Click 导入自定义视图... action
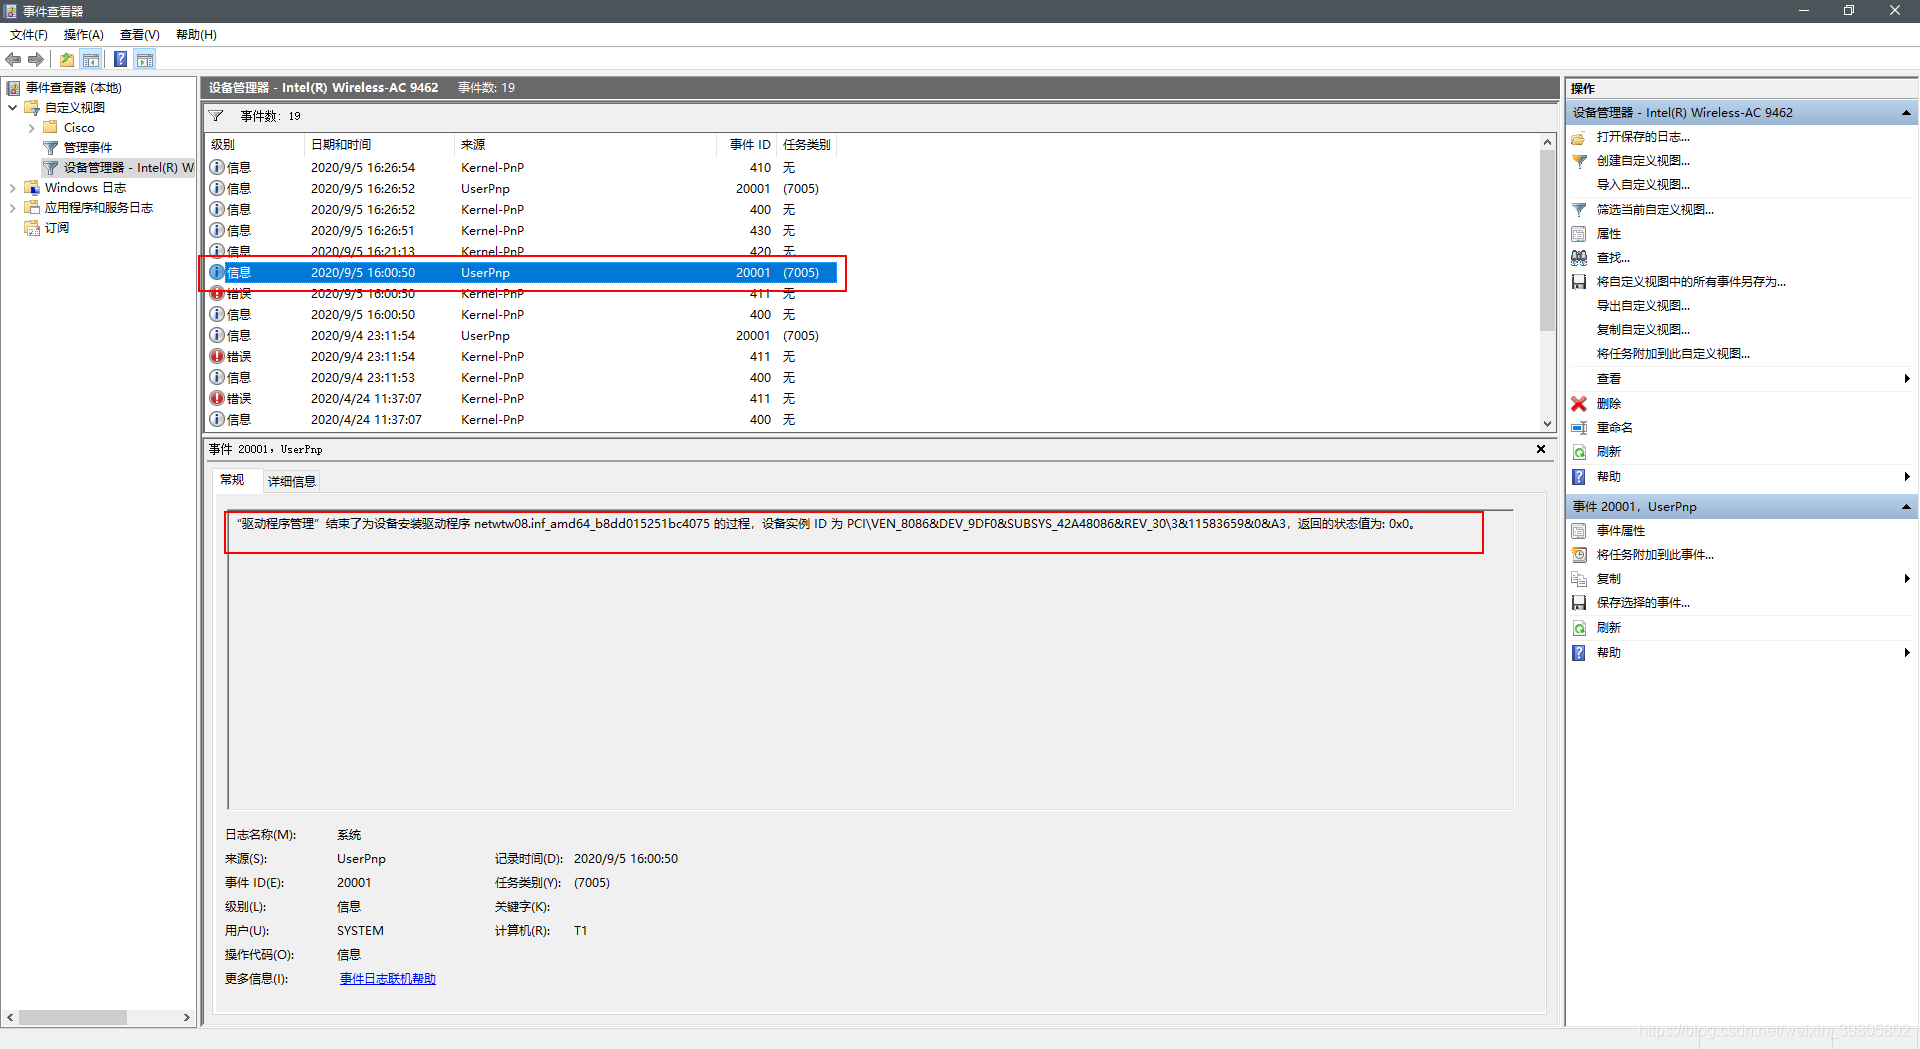This screenshot has width=1920, height=1049. tap(1643, 185)
